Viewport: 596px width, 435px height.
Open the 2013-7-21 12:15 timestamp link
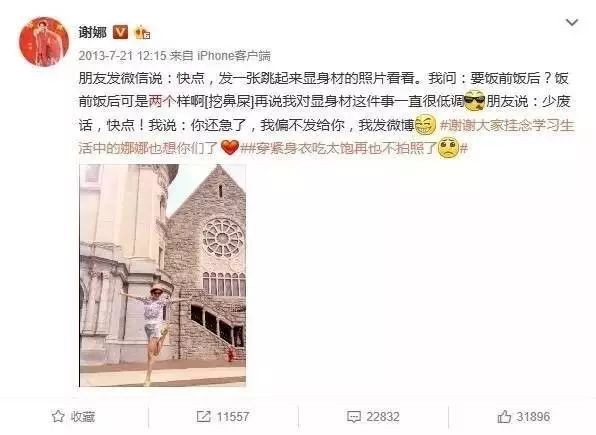pos(122,56)
